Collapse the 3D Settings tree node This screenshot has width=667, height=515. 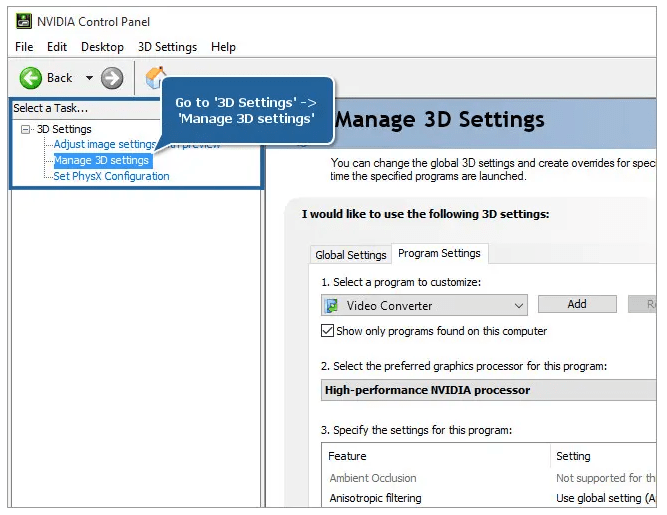point(26,129)
